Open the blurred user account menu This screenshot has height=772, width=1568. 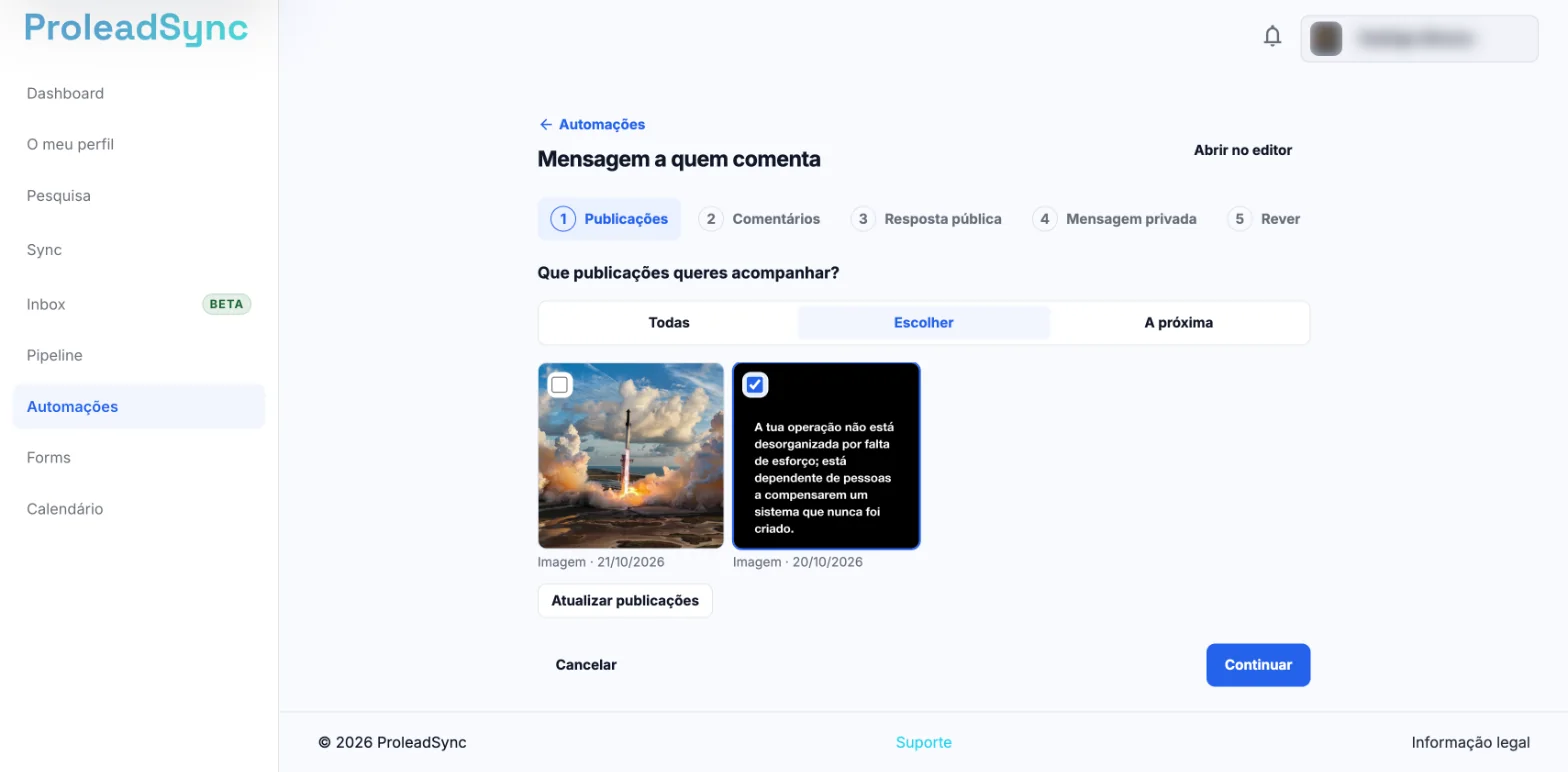[x=1419, y=39]
